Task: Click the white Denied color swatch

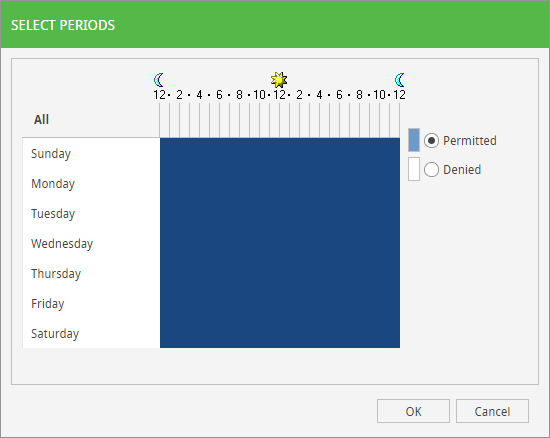Action: 414,169
